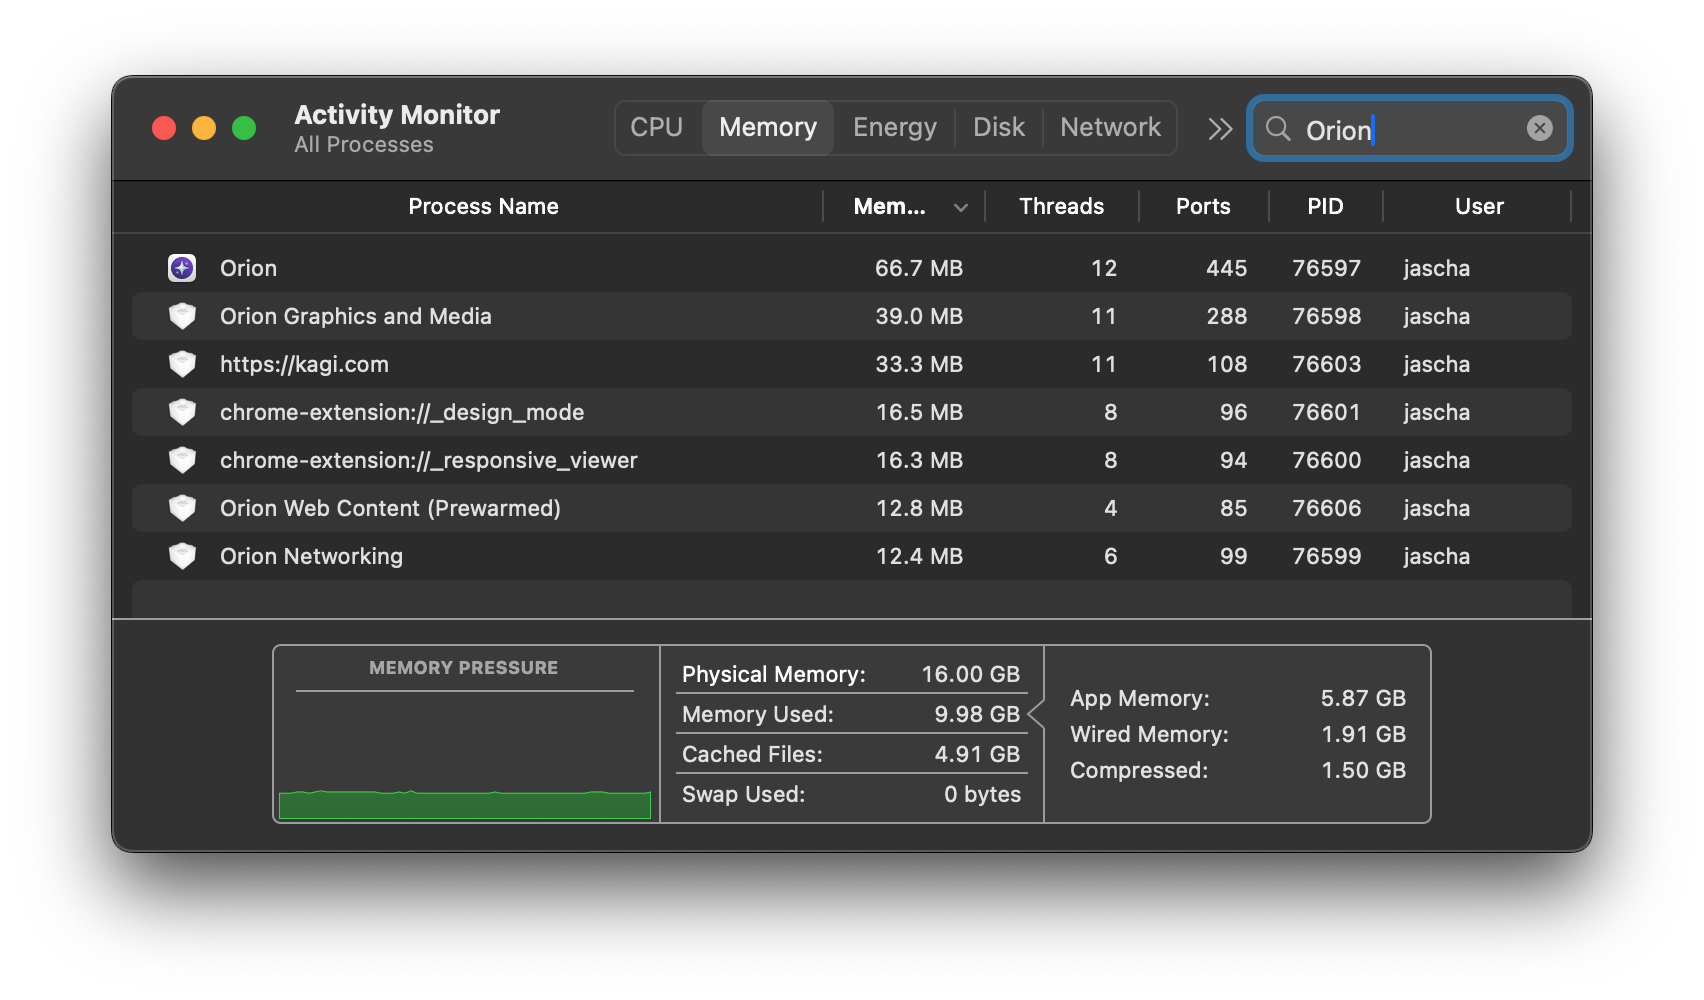Click the magnifying glass search icon
The width and height of the screenshot is (1704, 1000).
(1278, 128)
